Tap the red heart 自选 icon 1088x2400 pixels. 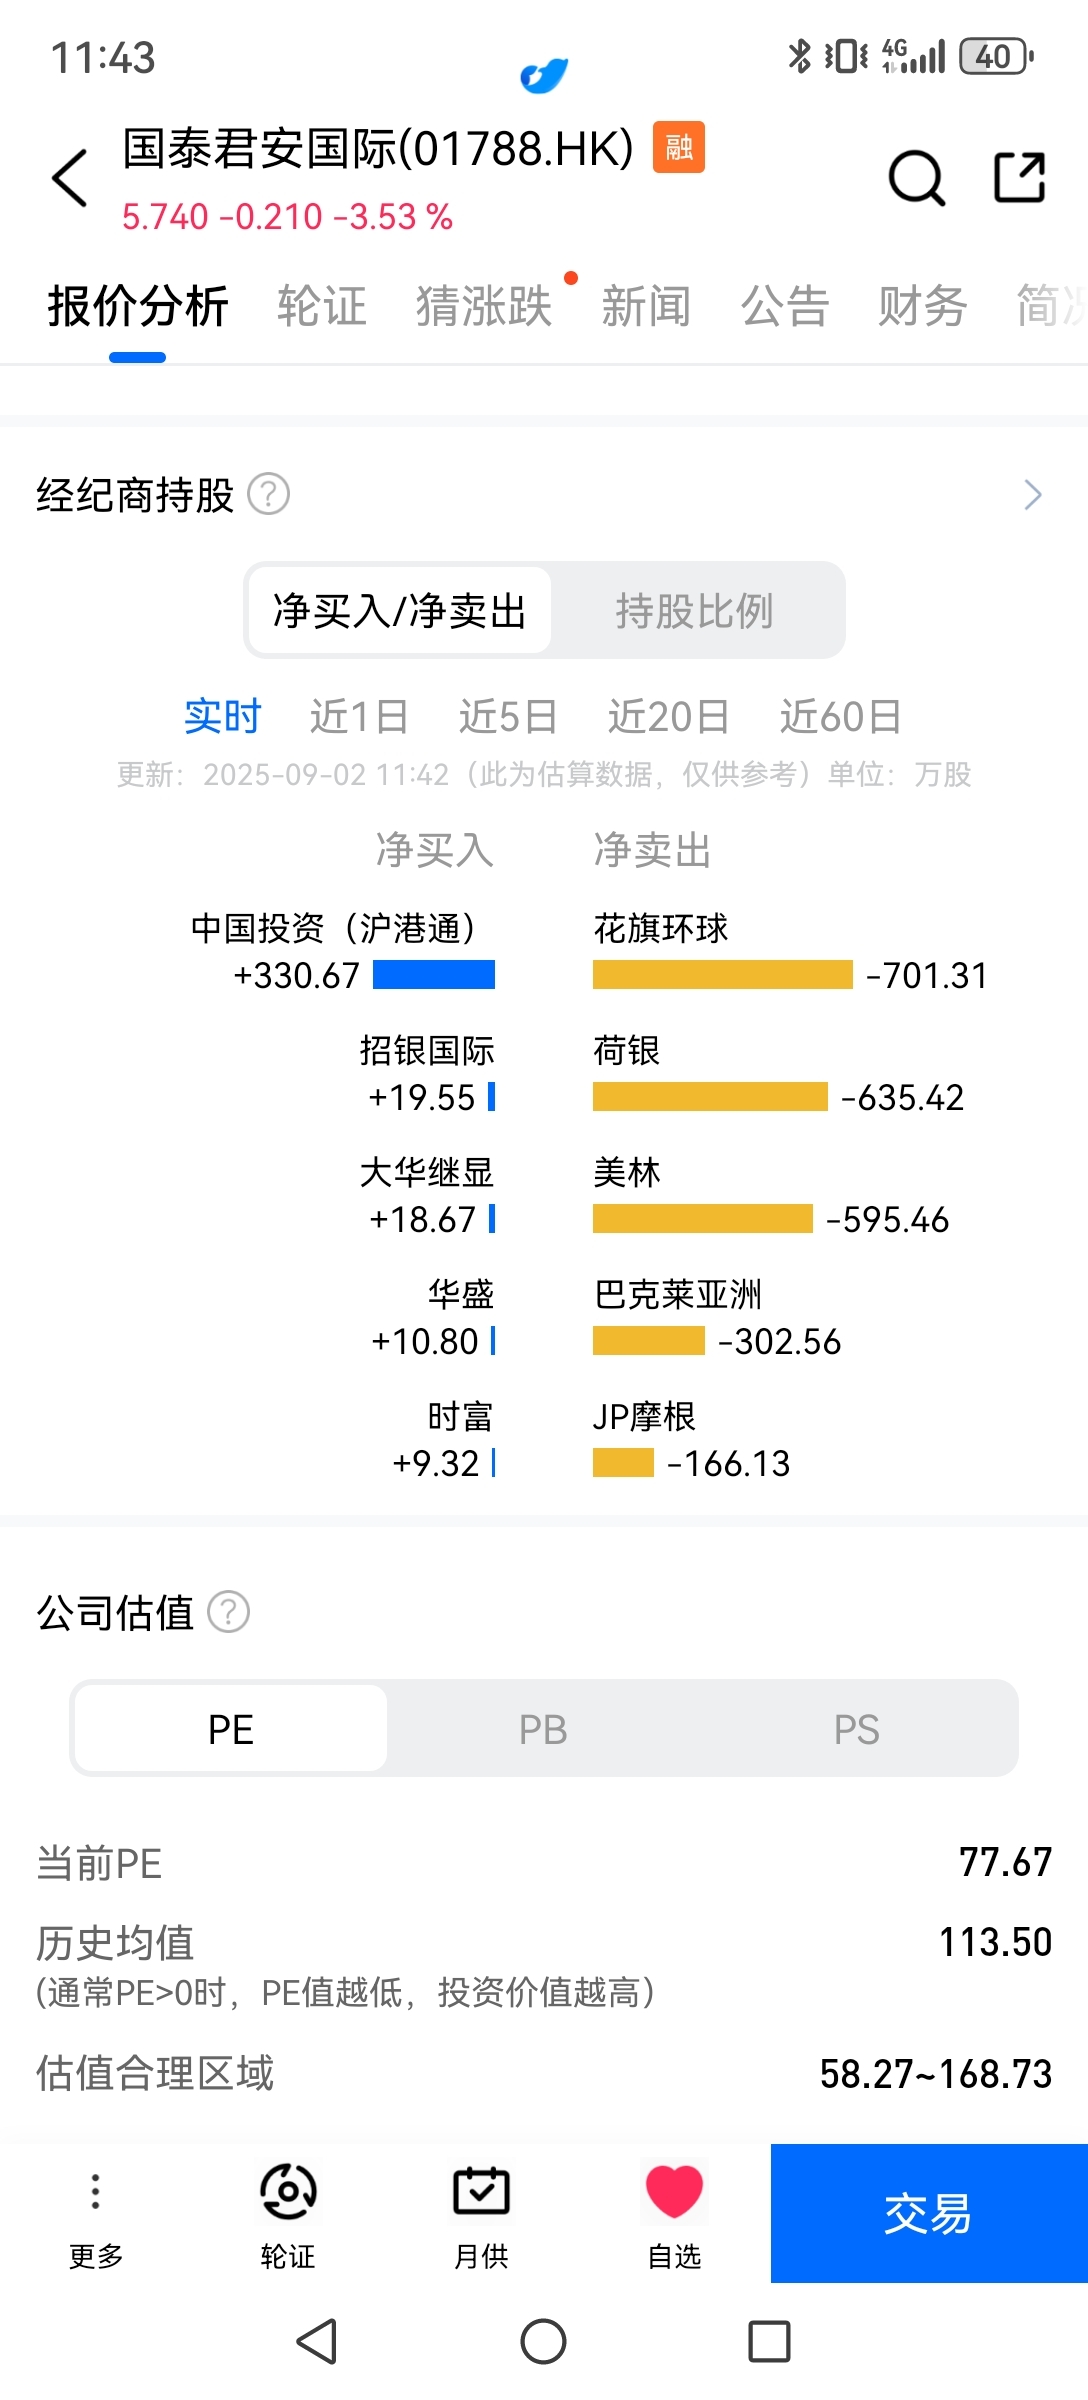coord(674,2190)
